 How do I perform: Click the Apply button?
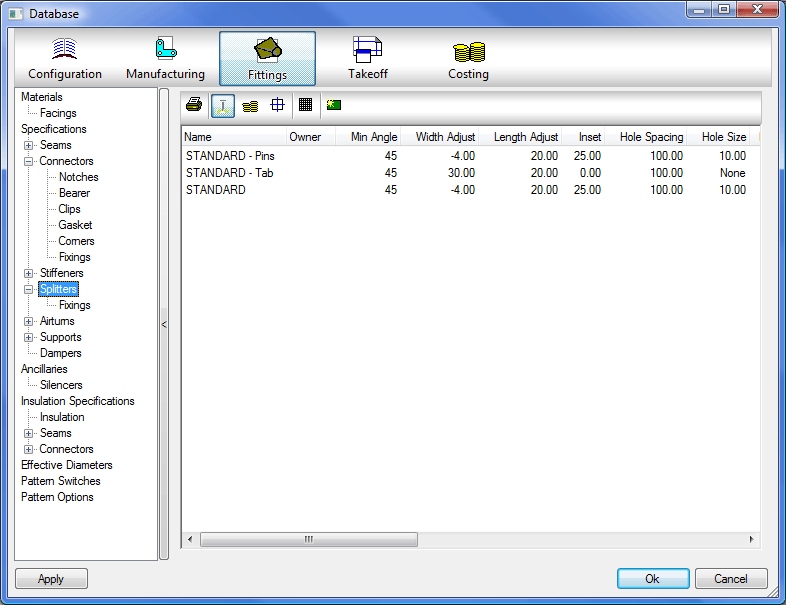[51, 579]
